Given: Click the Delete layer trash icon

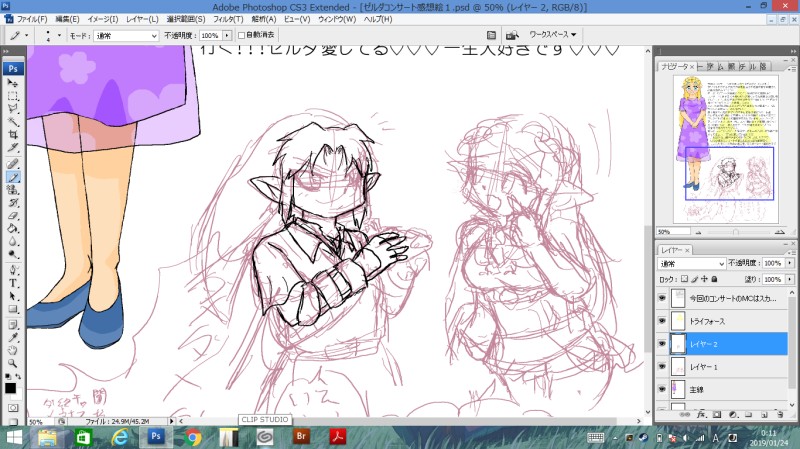Looking at the screenshot, I should coord(780,415).
